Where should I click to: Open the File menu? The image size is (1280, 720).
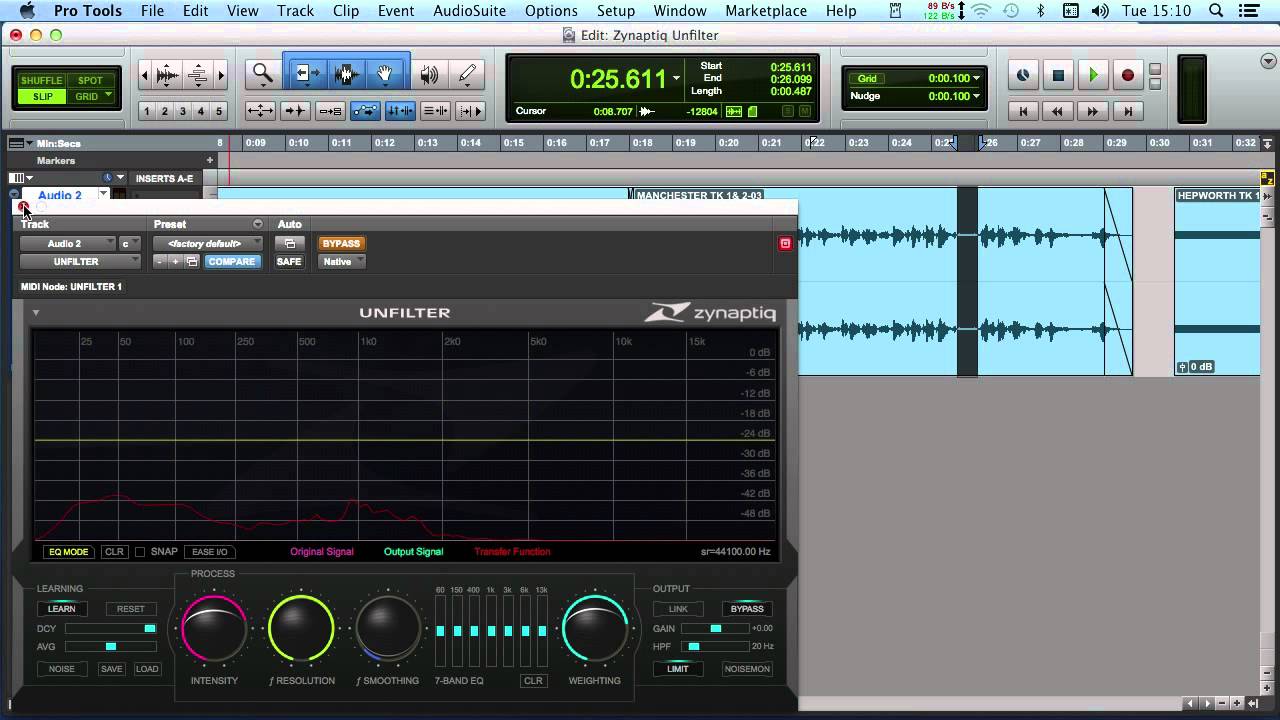click(152, 11)
